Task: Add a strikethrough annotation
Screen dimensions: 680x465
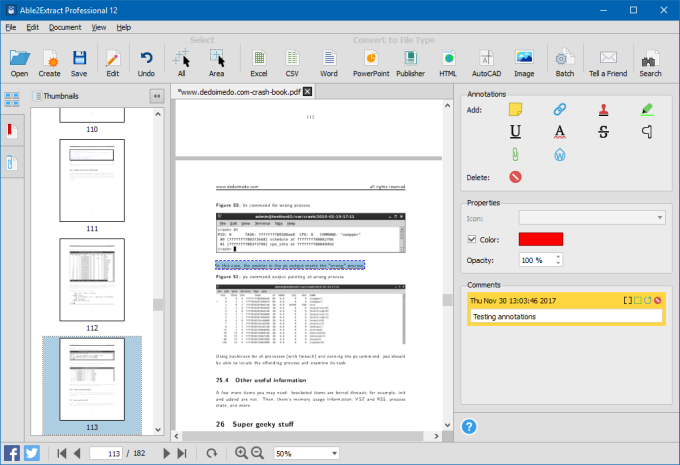Action: pos(604,132)
